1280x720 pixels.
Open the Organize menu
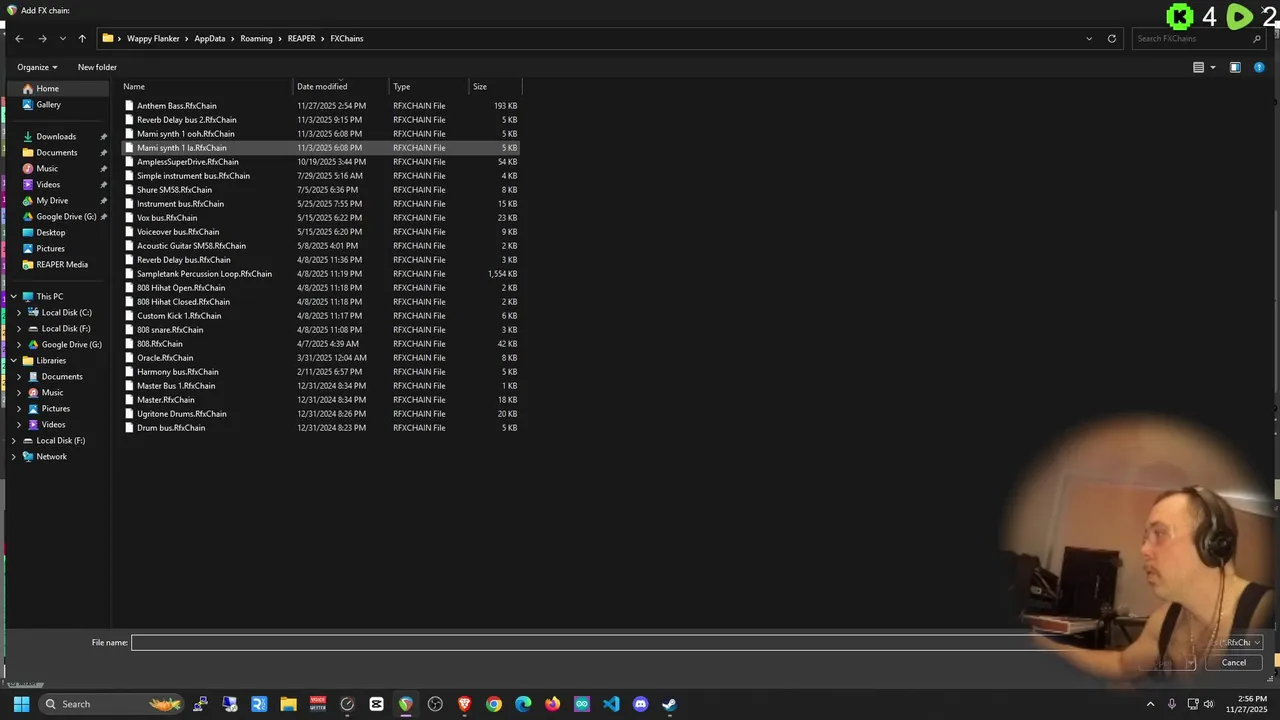tap(37, 67)
